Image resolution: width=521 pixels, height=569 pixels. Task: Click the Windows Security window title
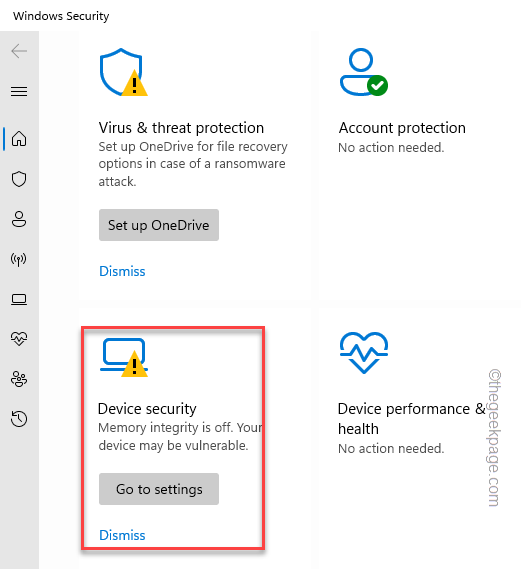61,16
